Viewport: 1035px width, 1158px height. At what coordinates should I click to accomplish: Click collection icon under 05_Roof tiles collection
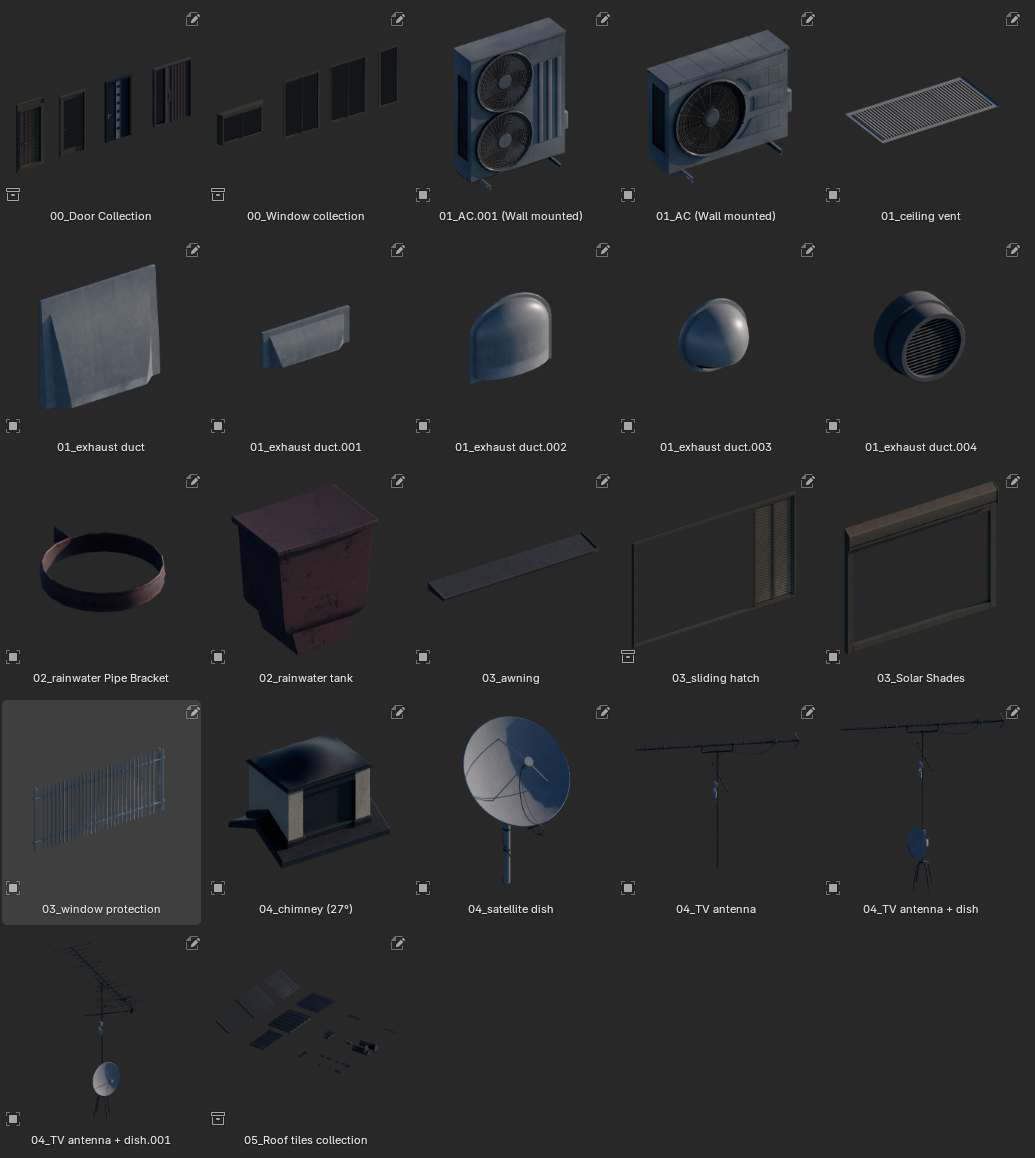(218, 1118)
